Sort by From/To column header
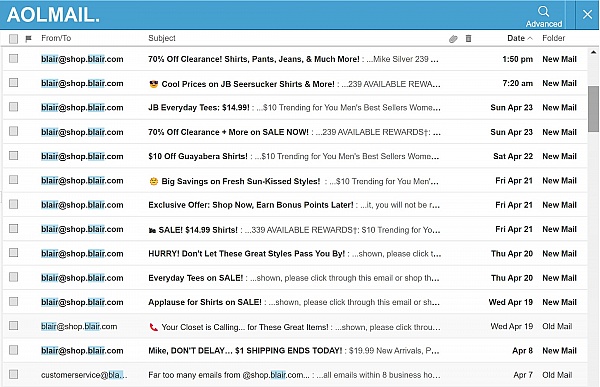 56,38
